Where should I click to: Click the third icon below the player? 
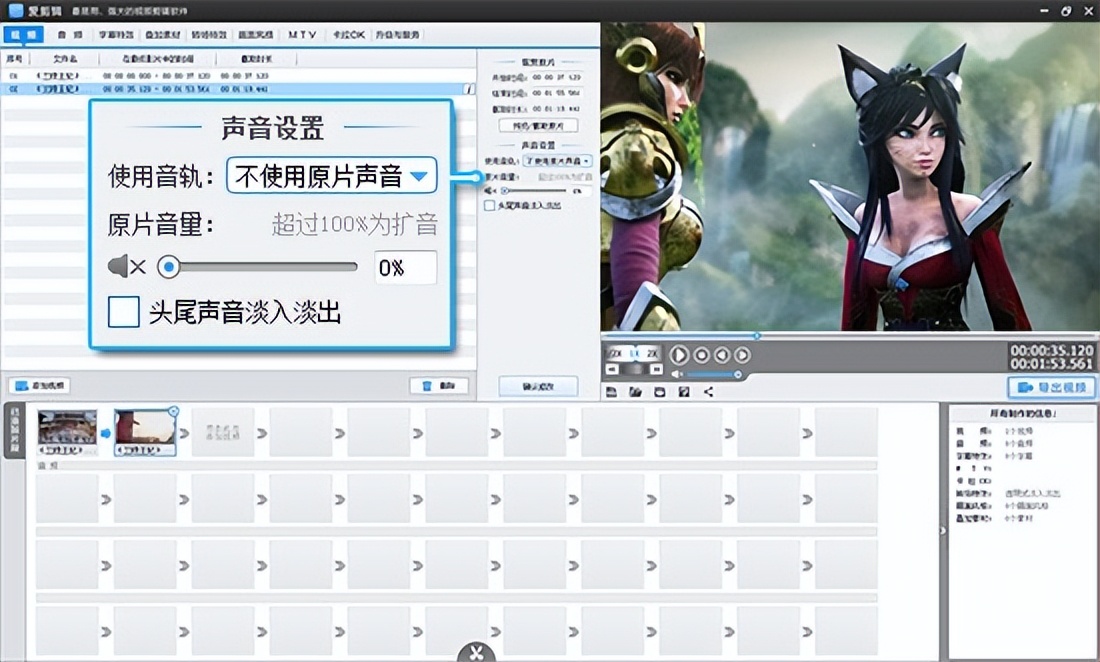coord(659,392)
